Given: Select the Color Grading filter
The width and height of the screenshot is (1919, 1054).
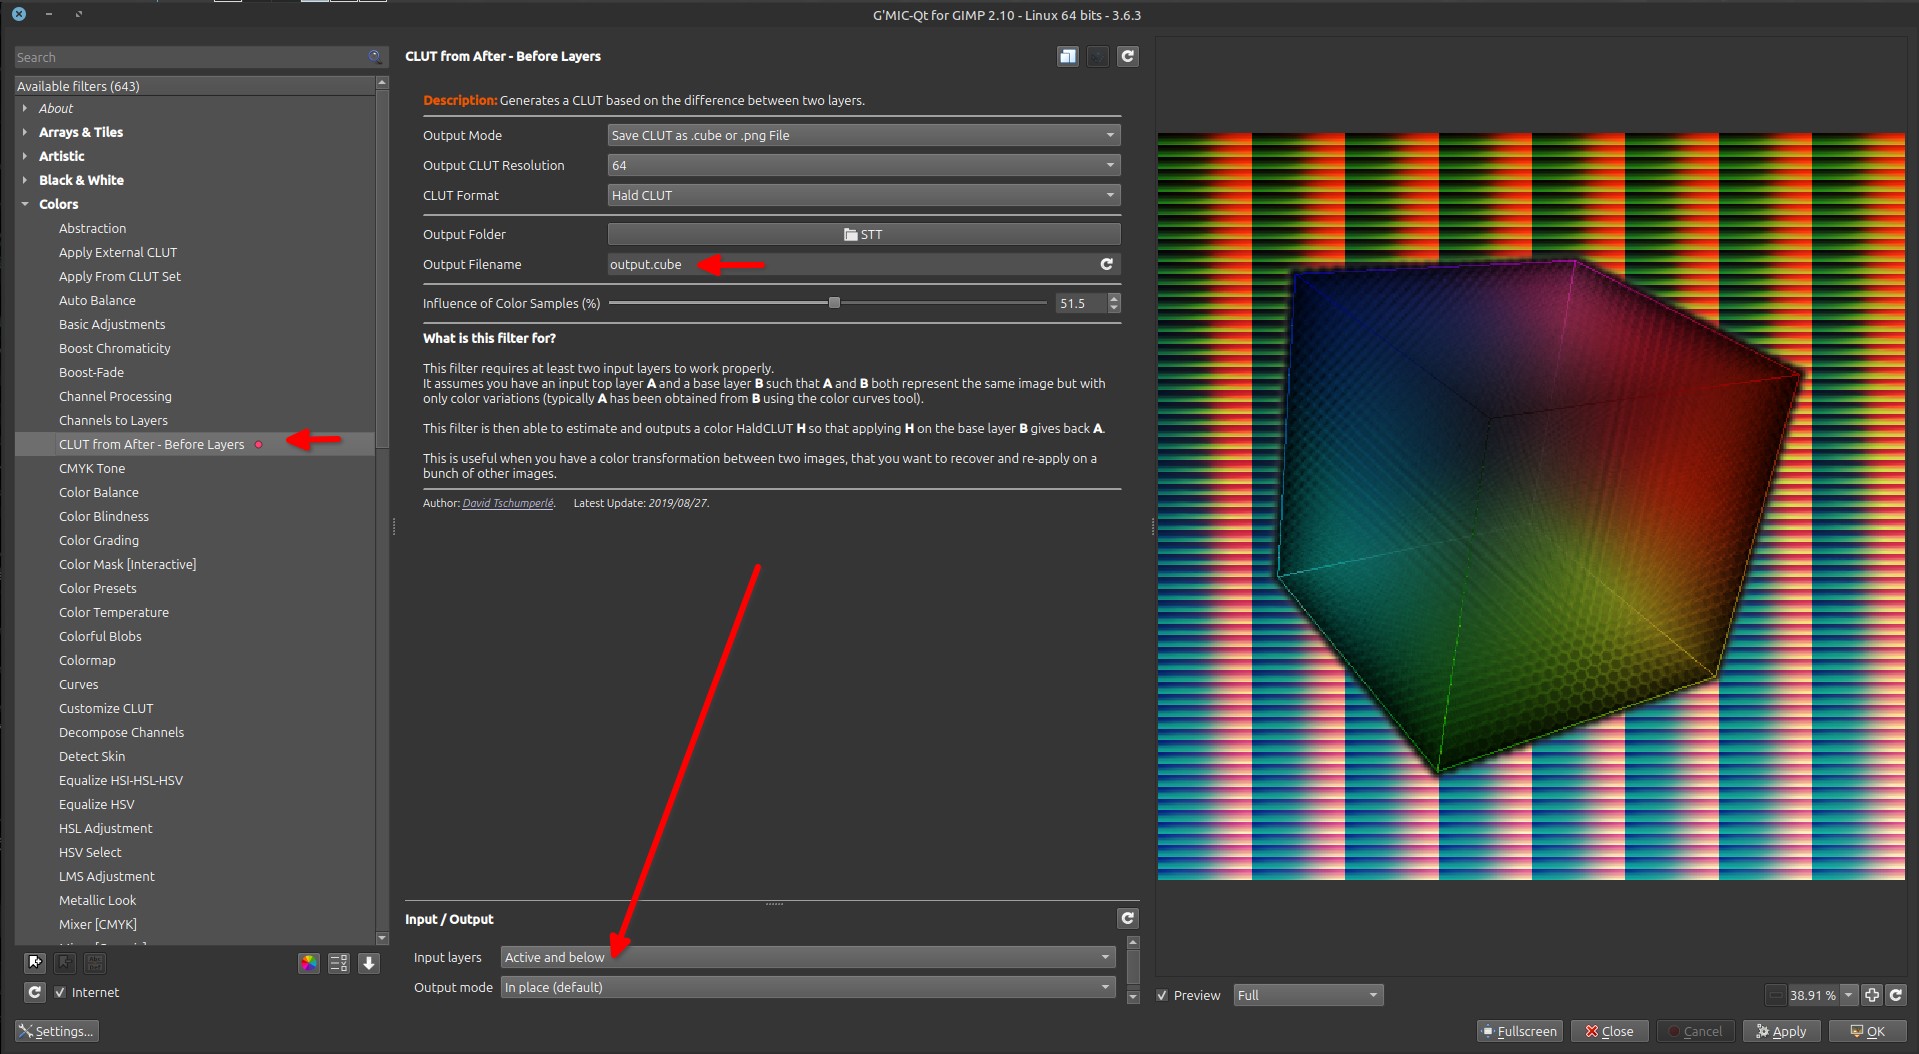Looking at the screenshot, I should 99,541.
